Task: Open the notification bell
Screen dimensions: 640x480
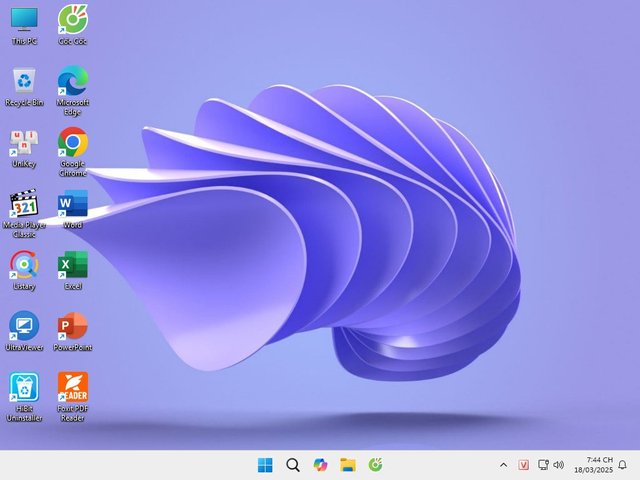Action: 622,465
